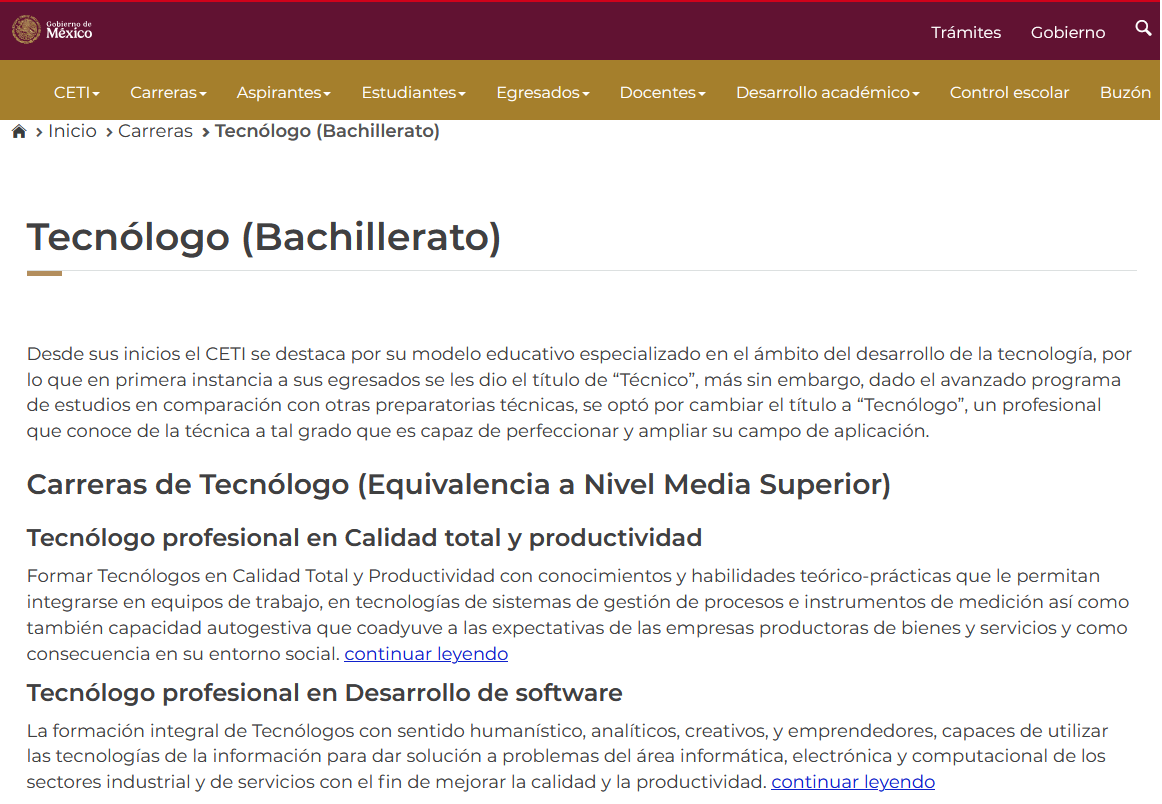Click heading 'Tecnólogo profesional en Desarrollo de software'
1162x804 pixels.
[x=325, y=693]
